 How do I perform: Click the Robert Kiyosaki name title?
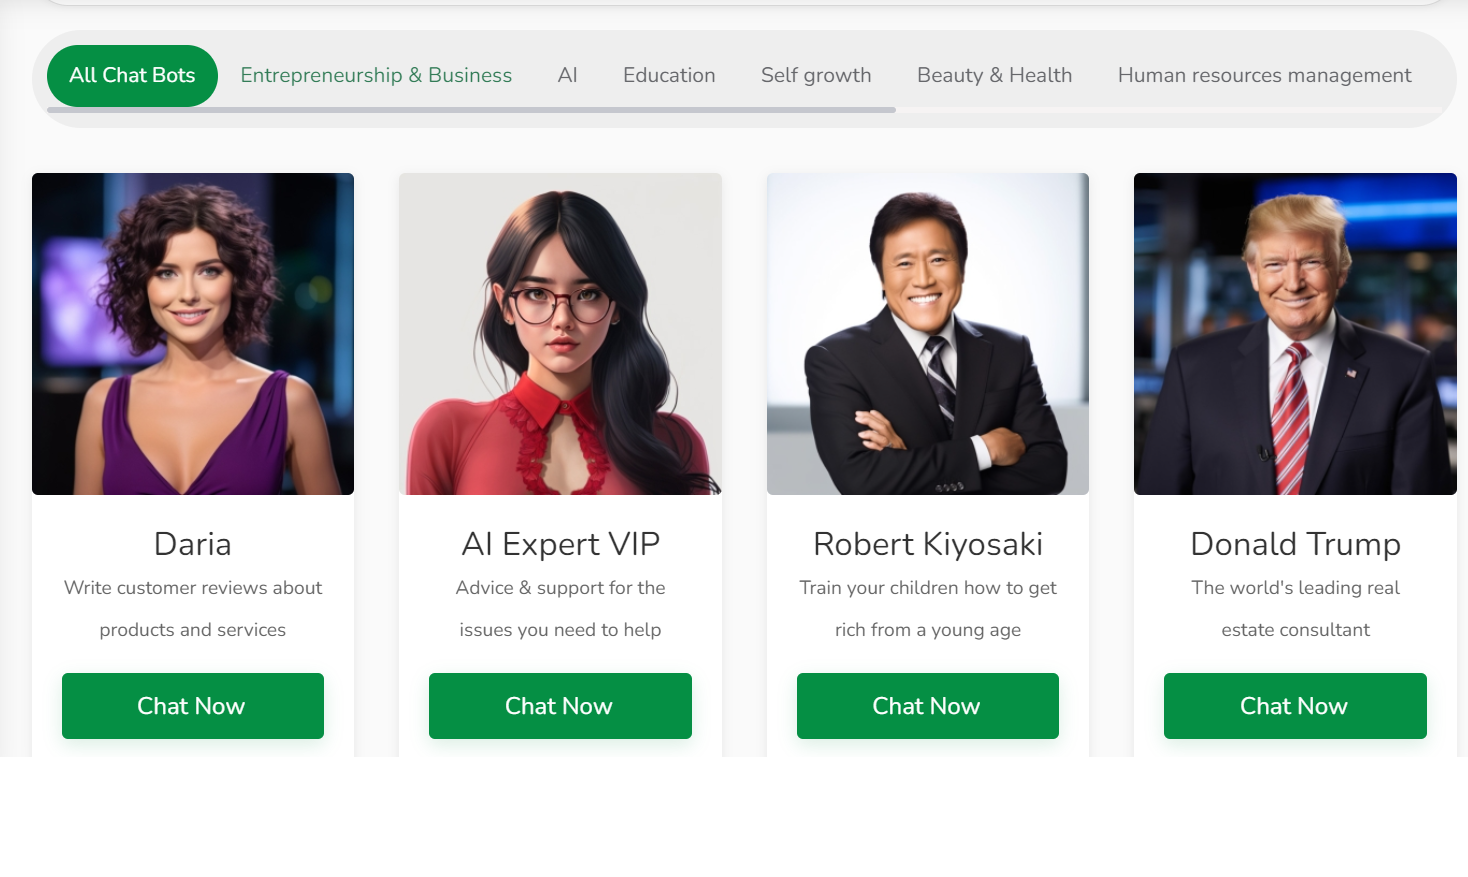928,544
